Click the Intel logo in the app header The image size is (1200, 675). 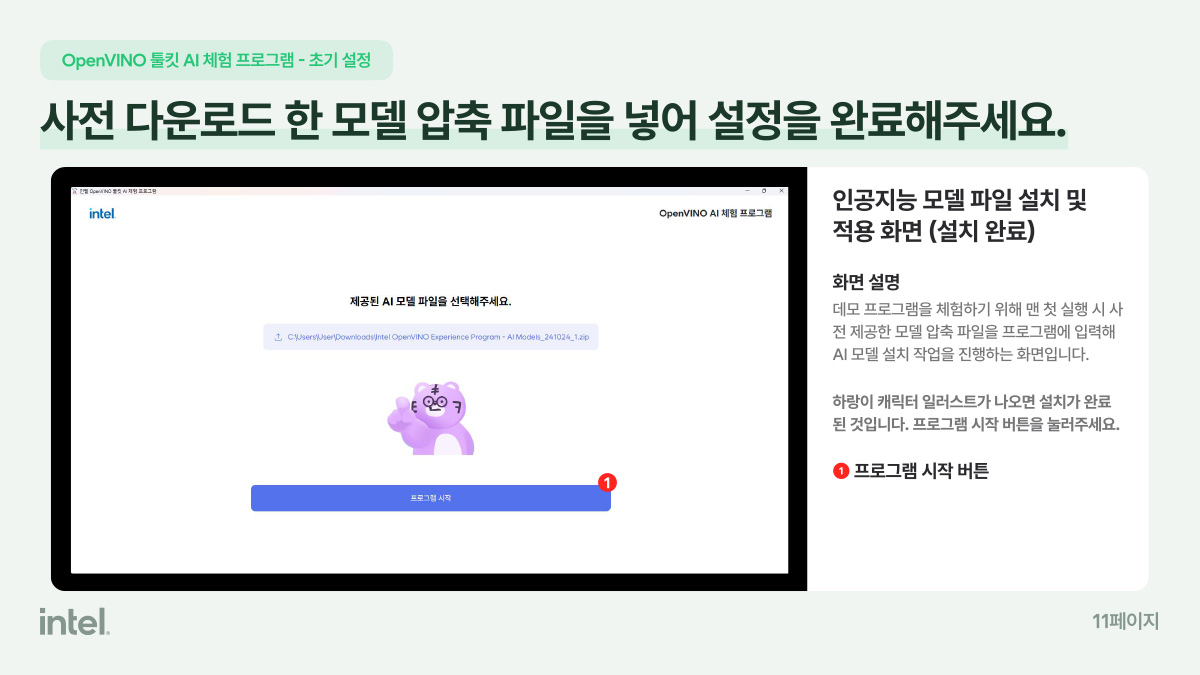pyautogui.click(x=102, y=213)
